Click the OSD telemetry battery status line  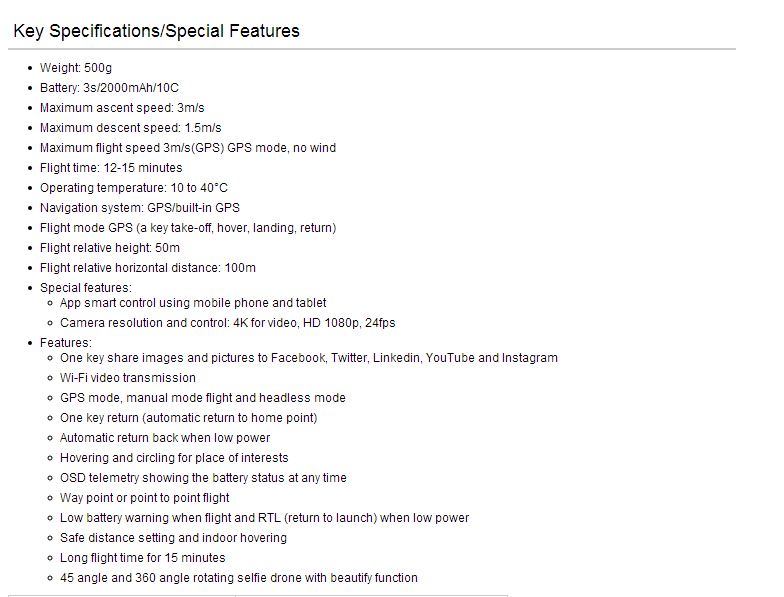pos(203,478)
